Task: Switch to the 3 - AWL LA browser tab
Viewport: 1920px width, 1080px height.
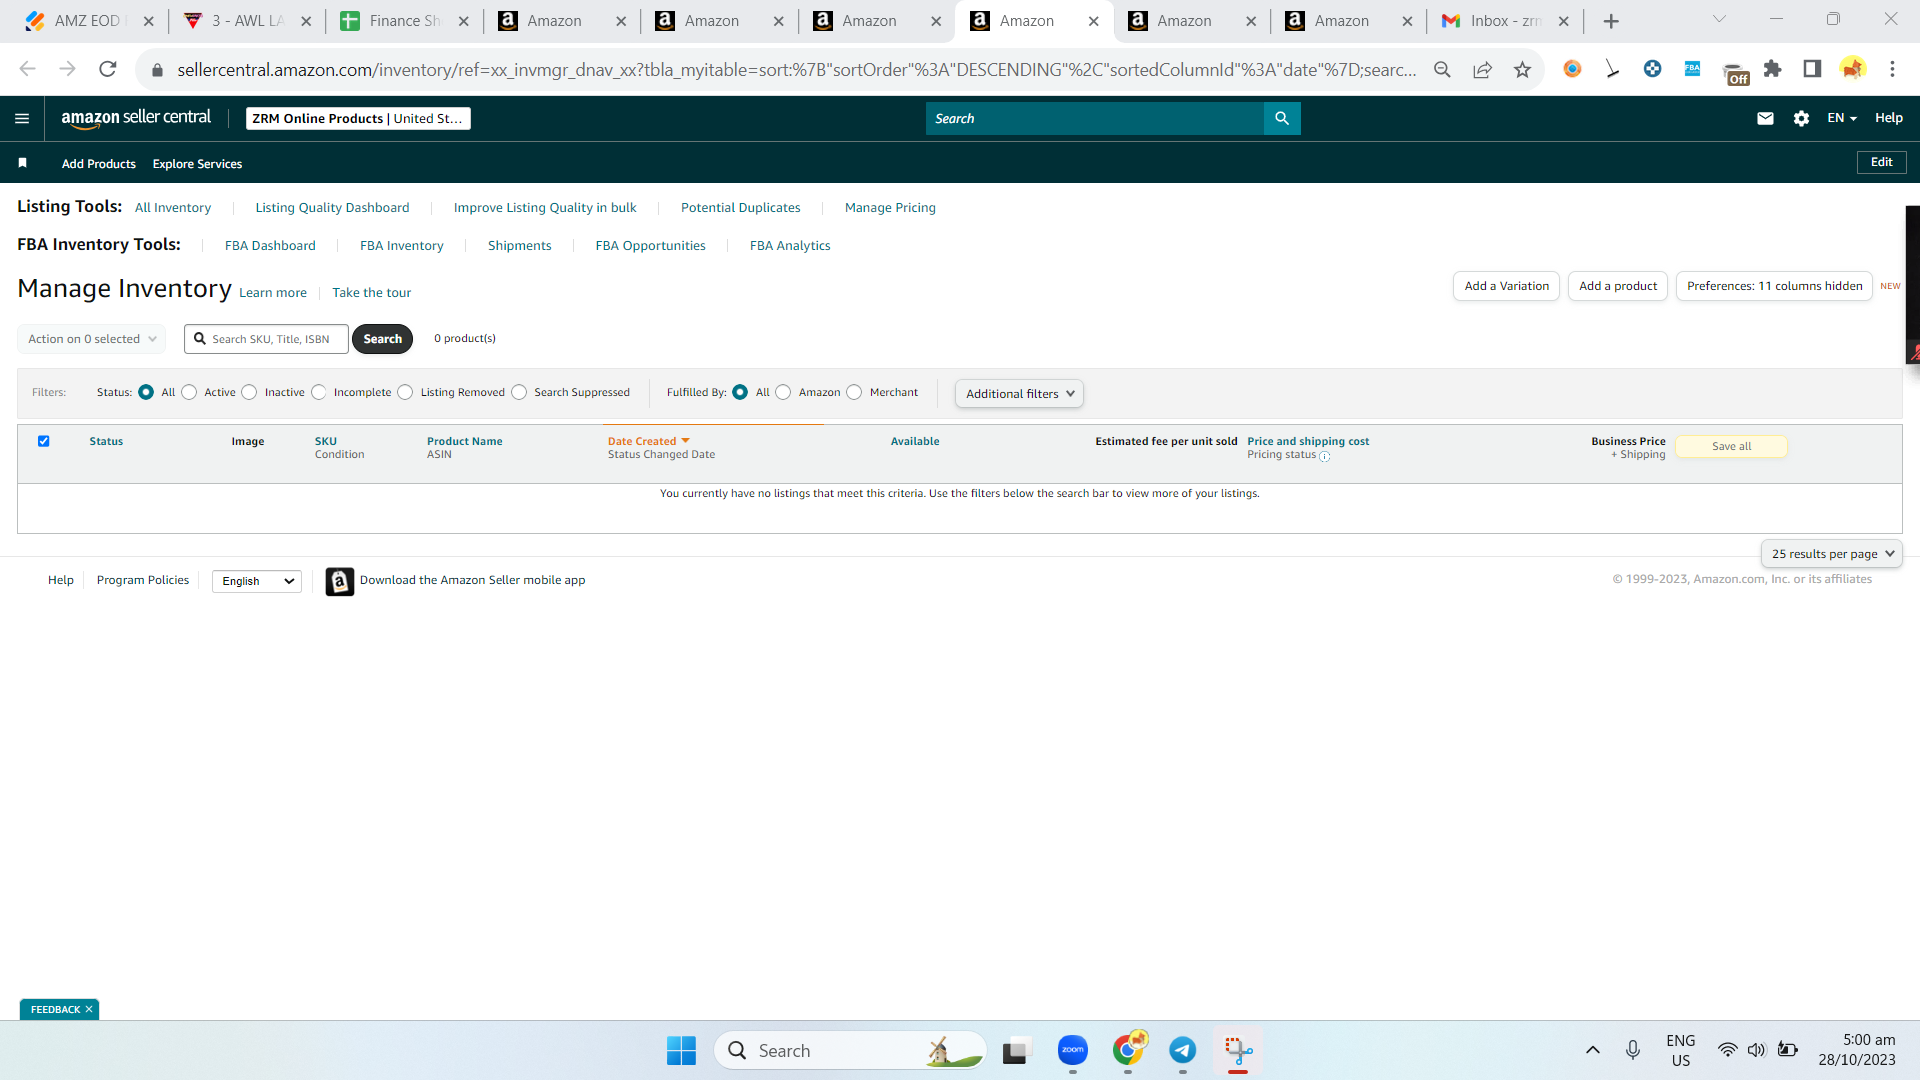Action: [x=246, y=21]
